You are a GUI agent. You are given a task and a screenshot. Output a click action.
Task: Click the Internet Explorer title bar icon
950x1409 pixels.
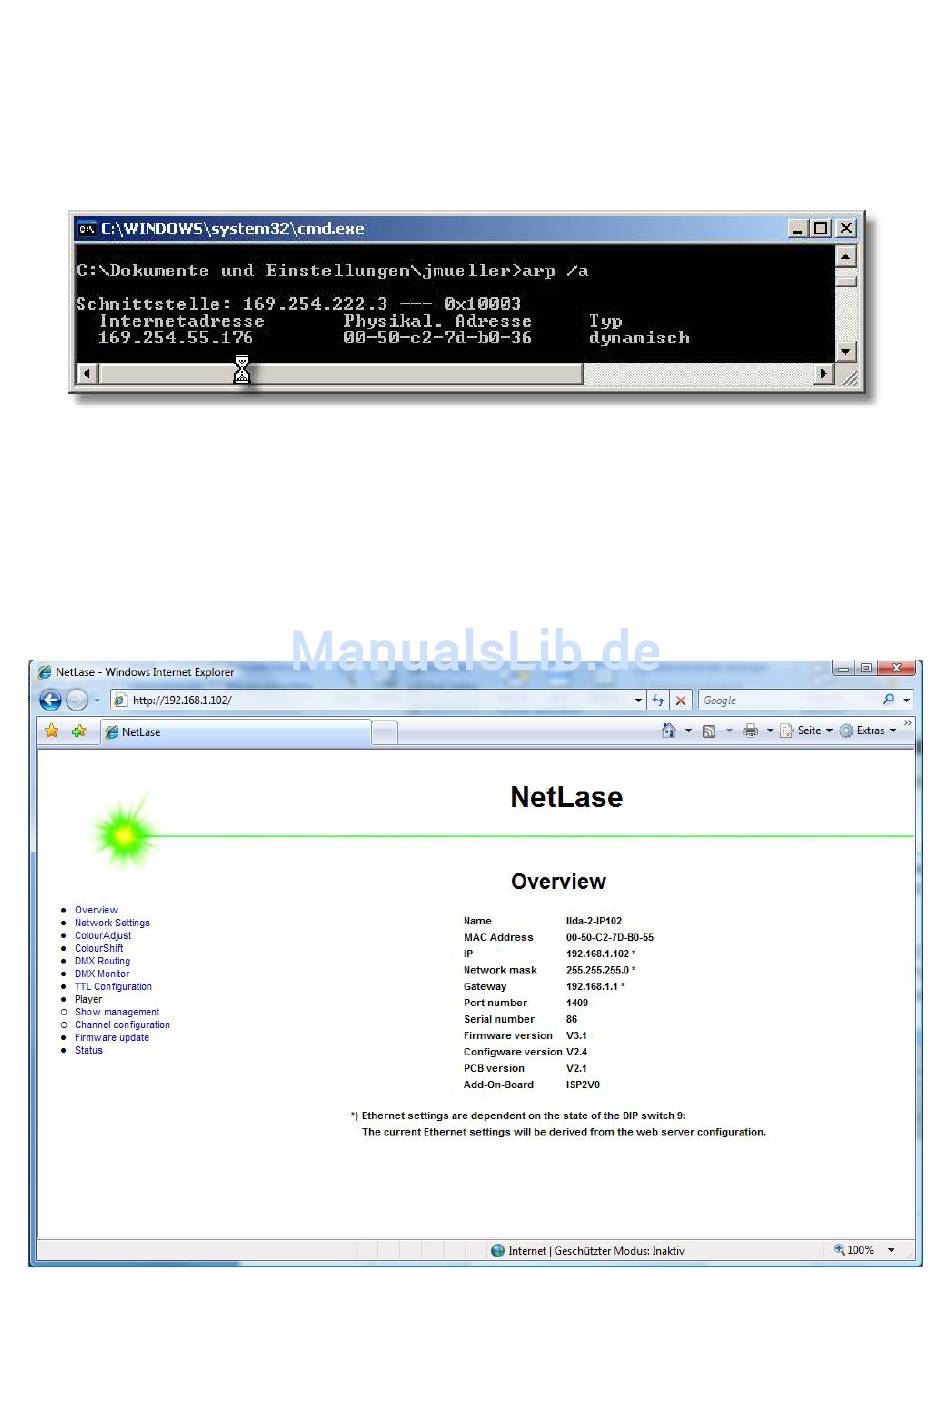click(x=44, y=672)
